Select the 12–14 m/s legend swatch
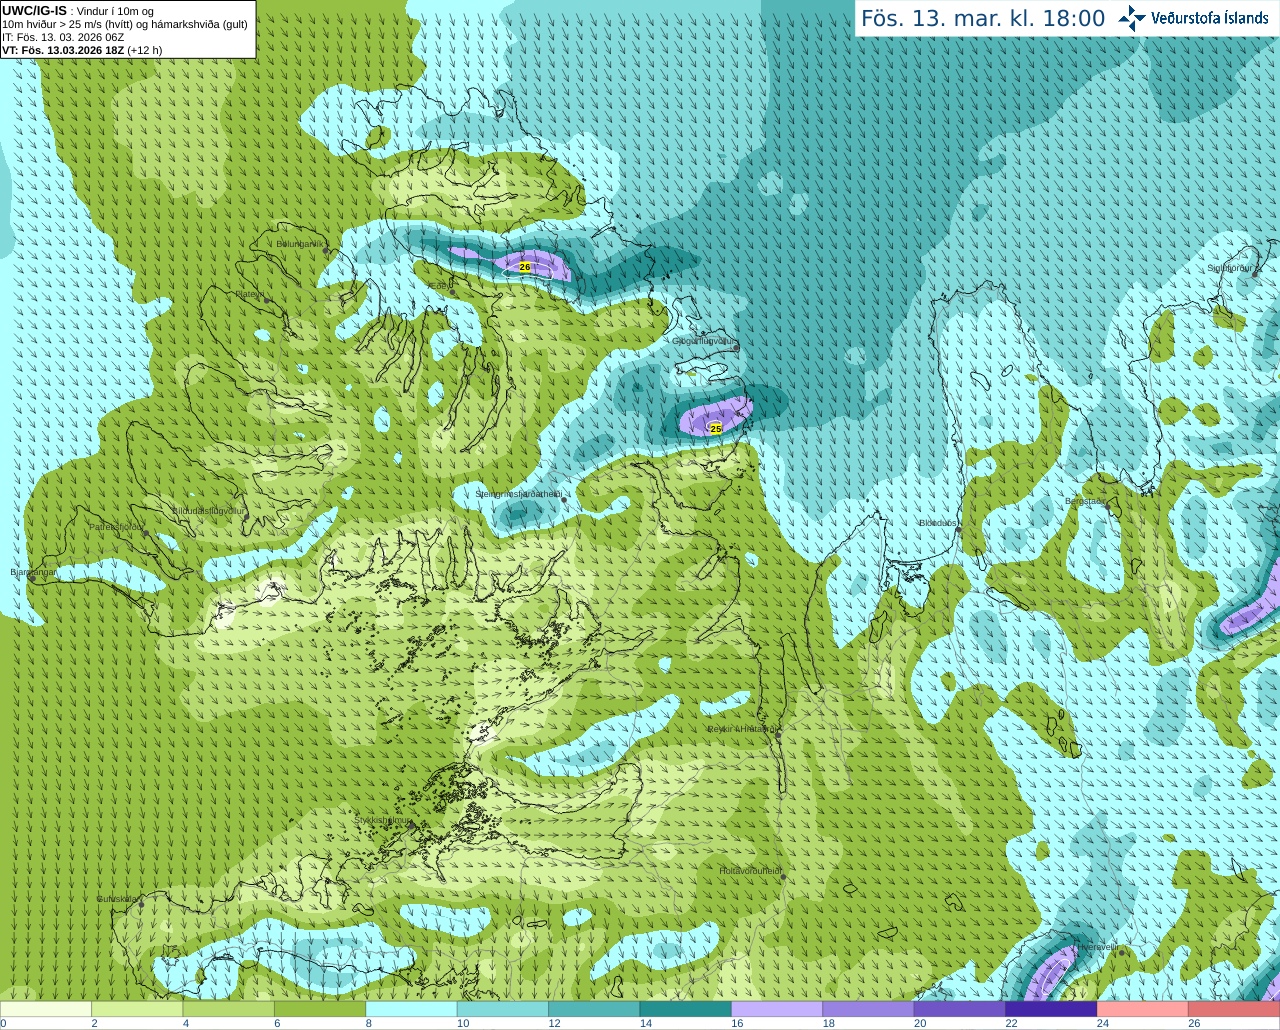Image resolution: width=1280 pixels, height=1030 pixels. pos(595,1009)
